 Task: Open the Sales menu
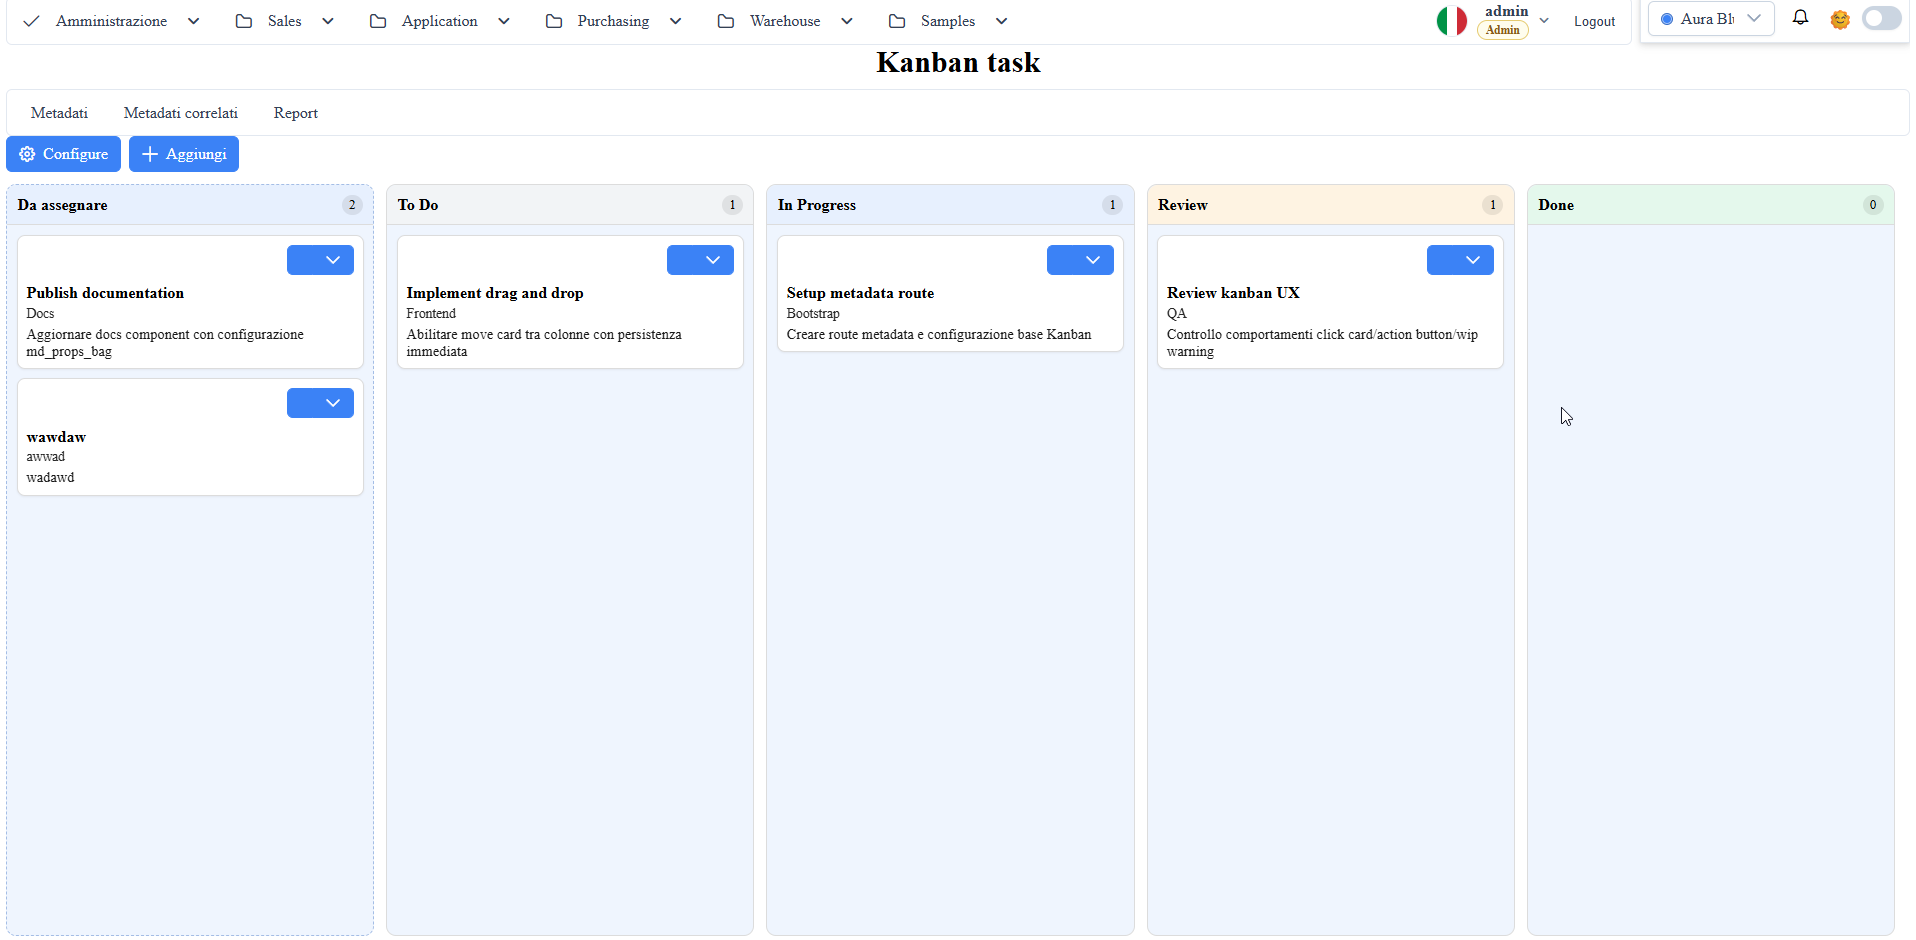point(284,21)
